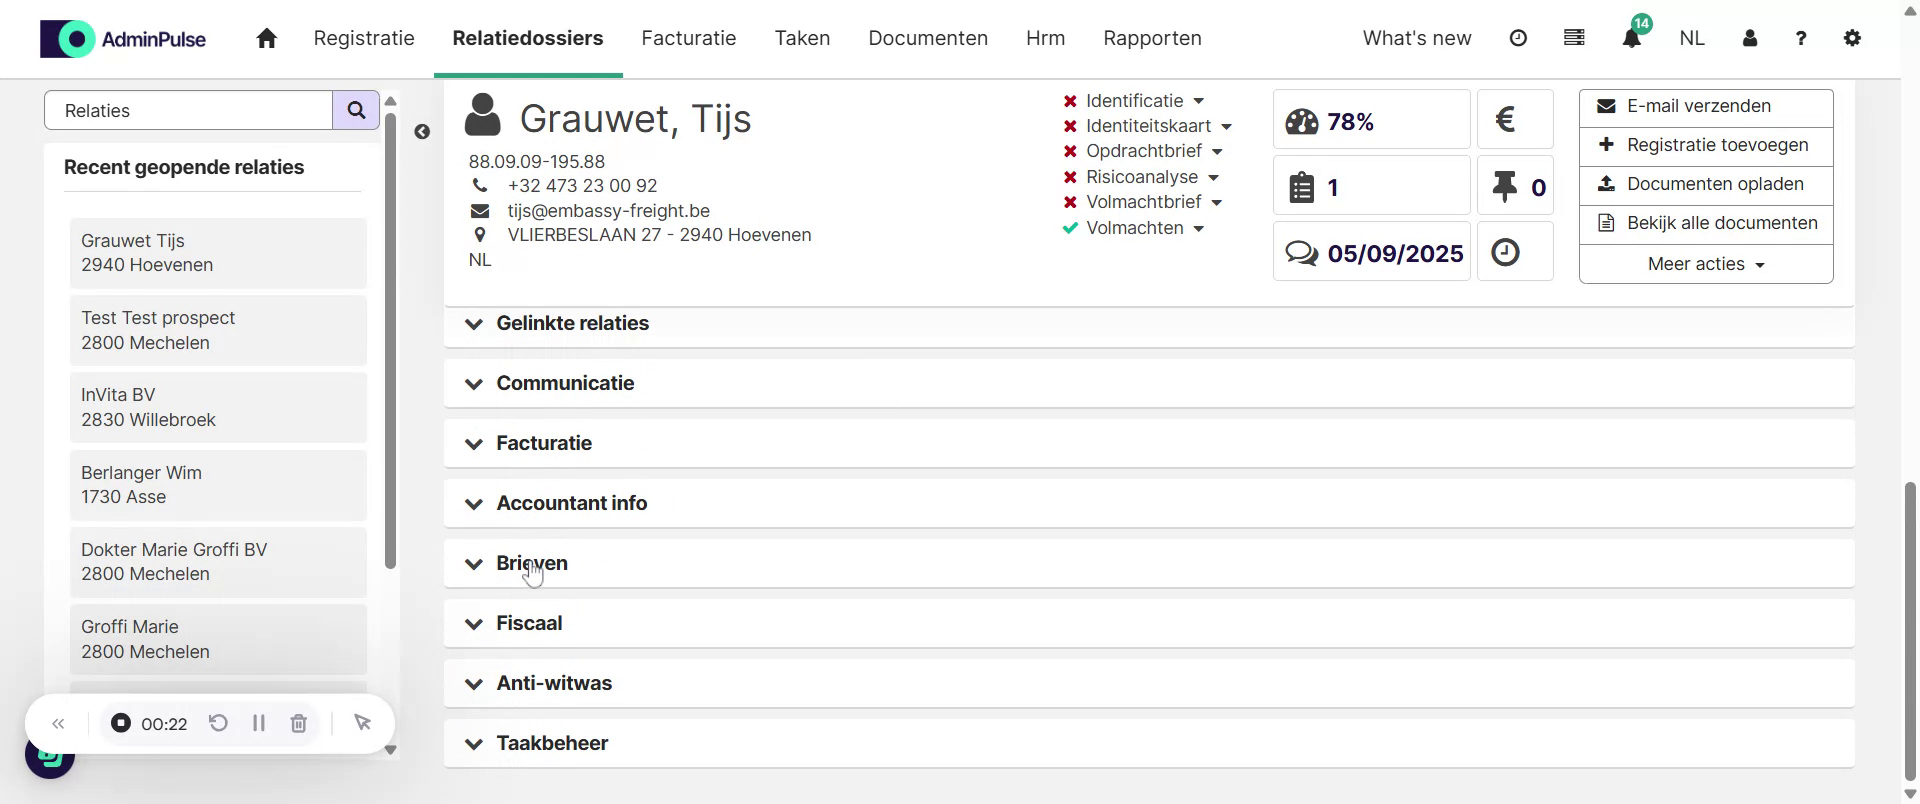Open the timer clock icon in header
Viewport: 1920px width, 804px height.
click(1518, 38)
